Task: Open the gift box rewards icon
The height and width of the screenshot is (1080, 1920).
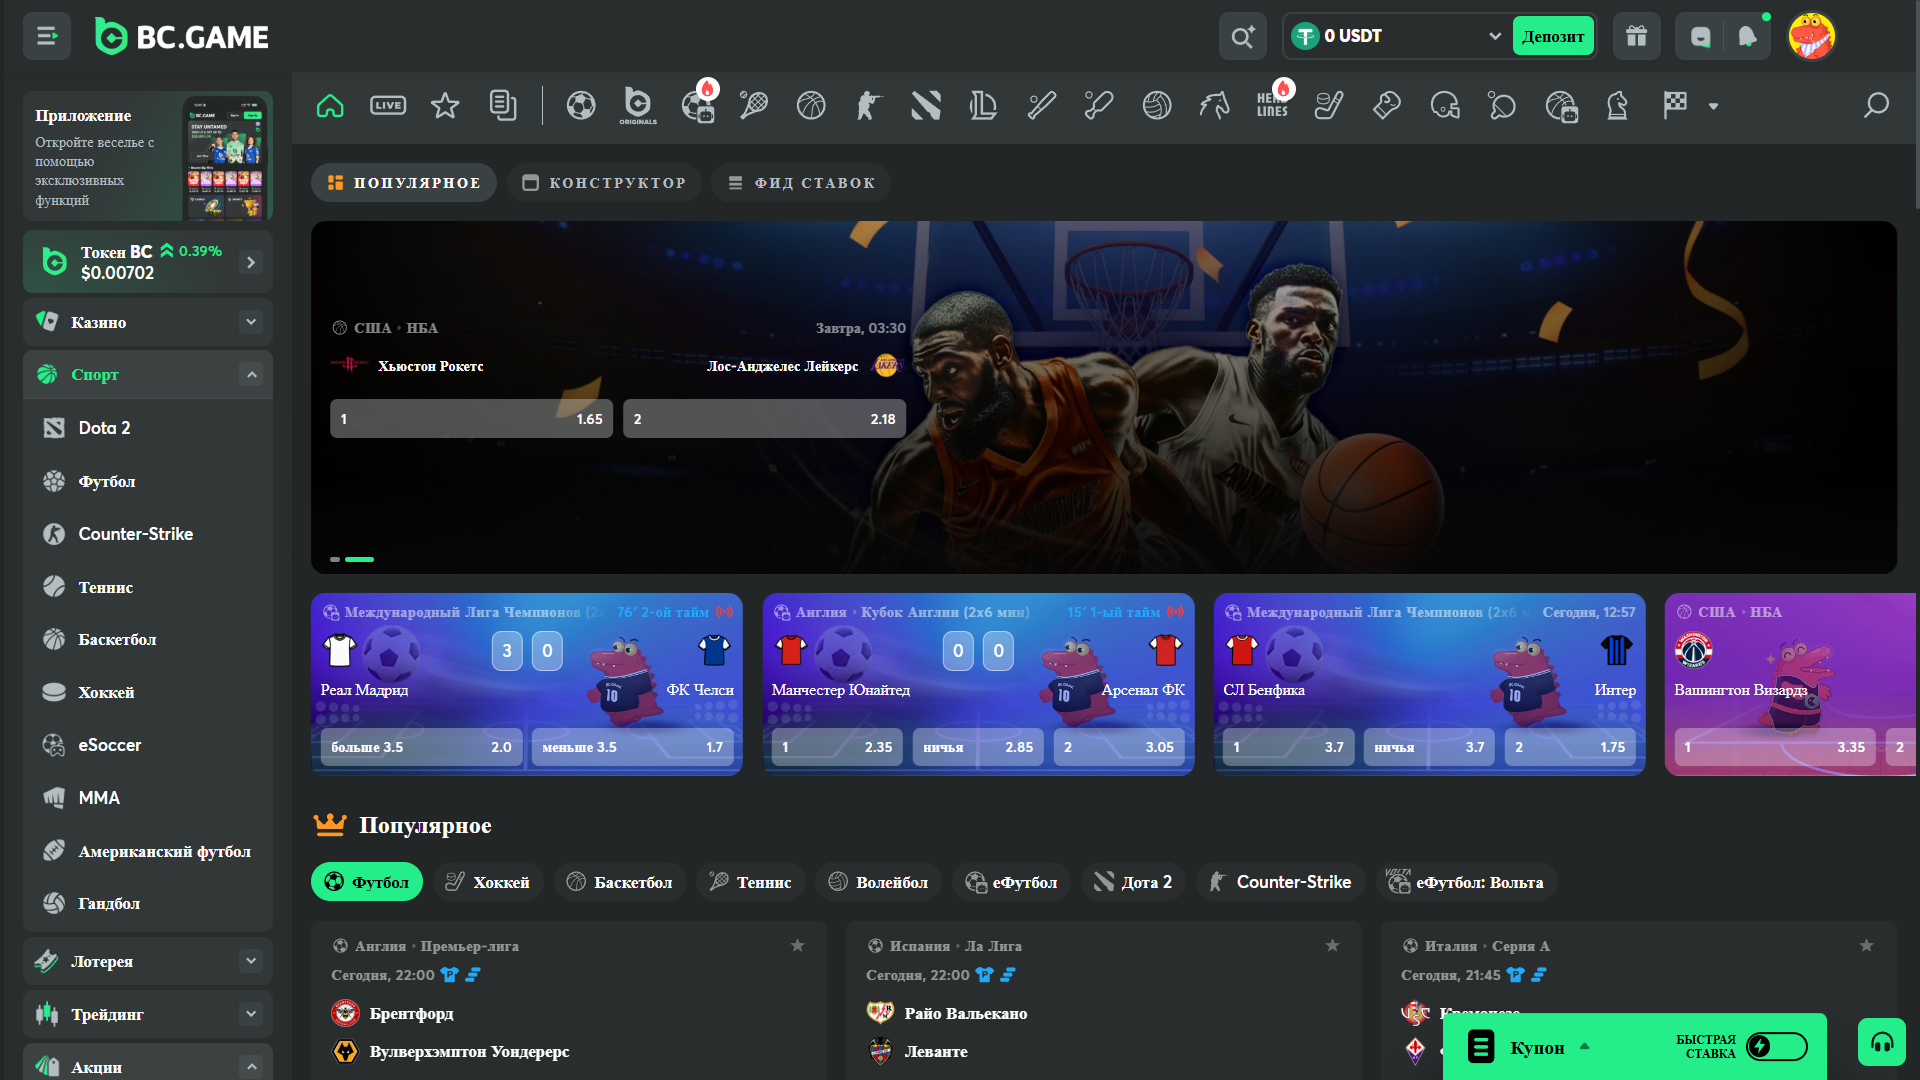Action: [x=1636, y=37]
